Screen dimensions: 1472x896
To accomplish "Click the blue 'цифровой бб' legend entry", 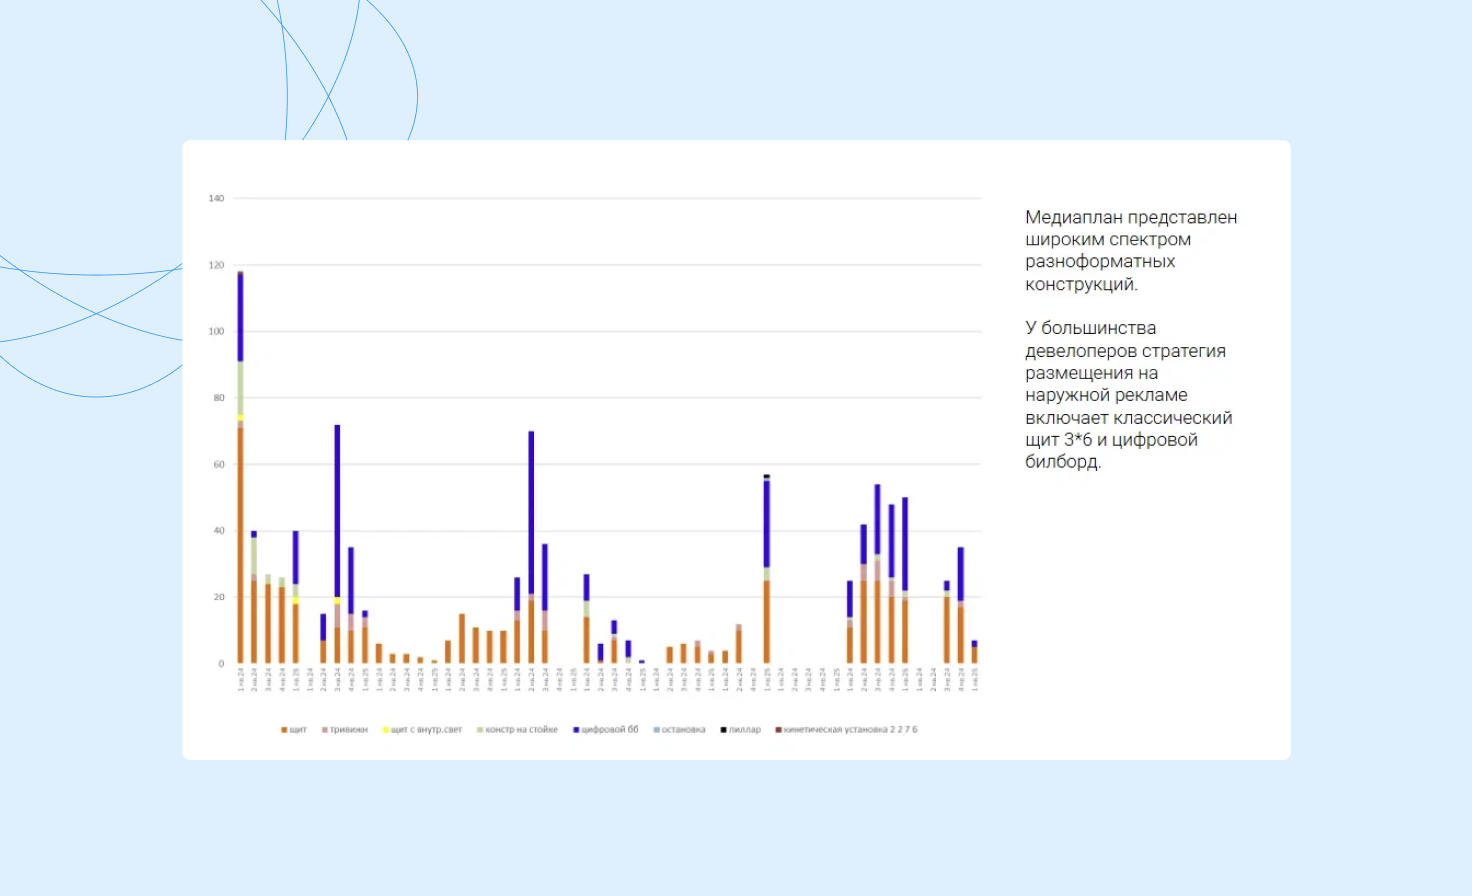I will pos(606,730).
